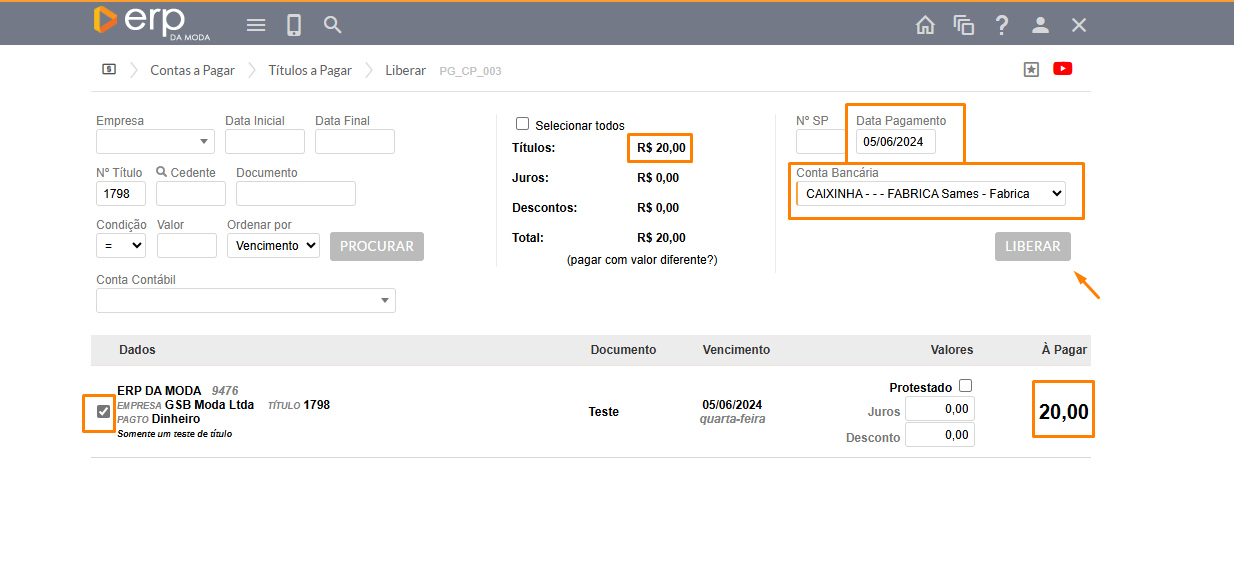1234x578 pixels.
Task: Open the search magnifier in header
Action: tap(333, 25)
